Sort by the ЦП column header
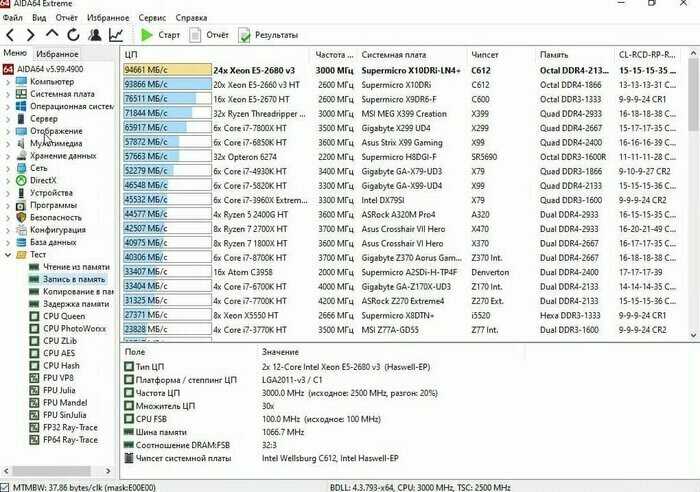 point(214,54)
